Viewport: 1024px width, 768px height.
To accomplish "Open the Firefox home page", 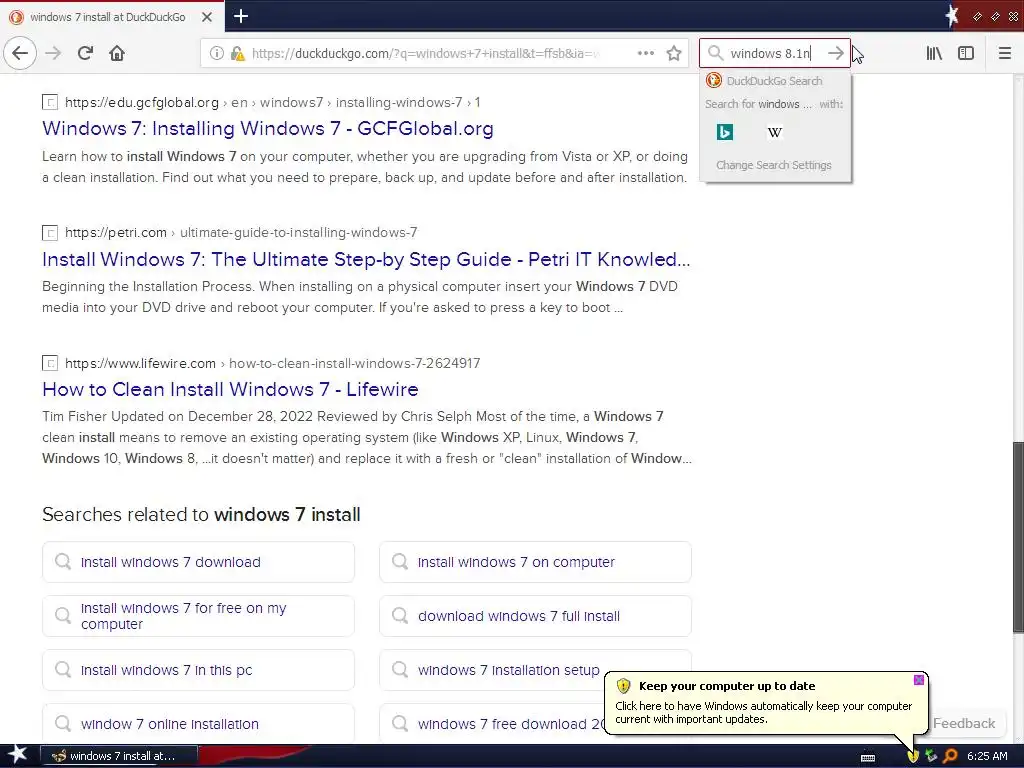I will click(117, 53).
